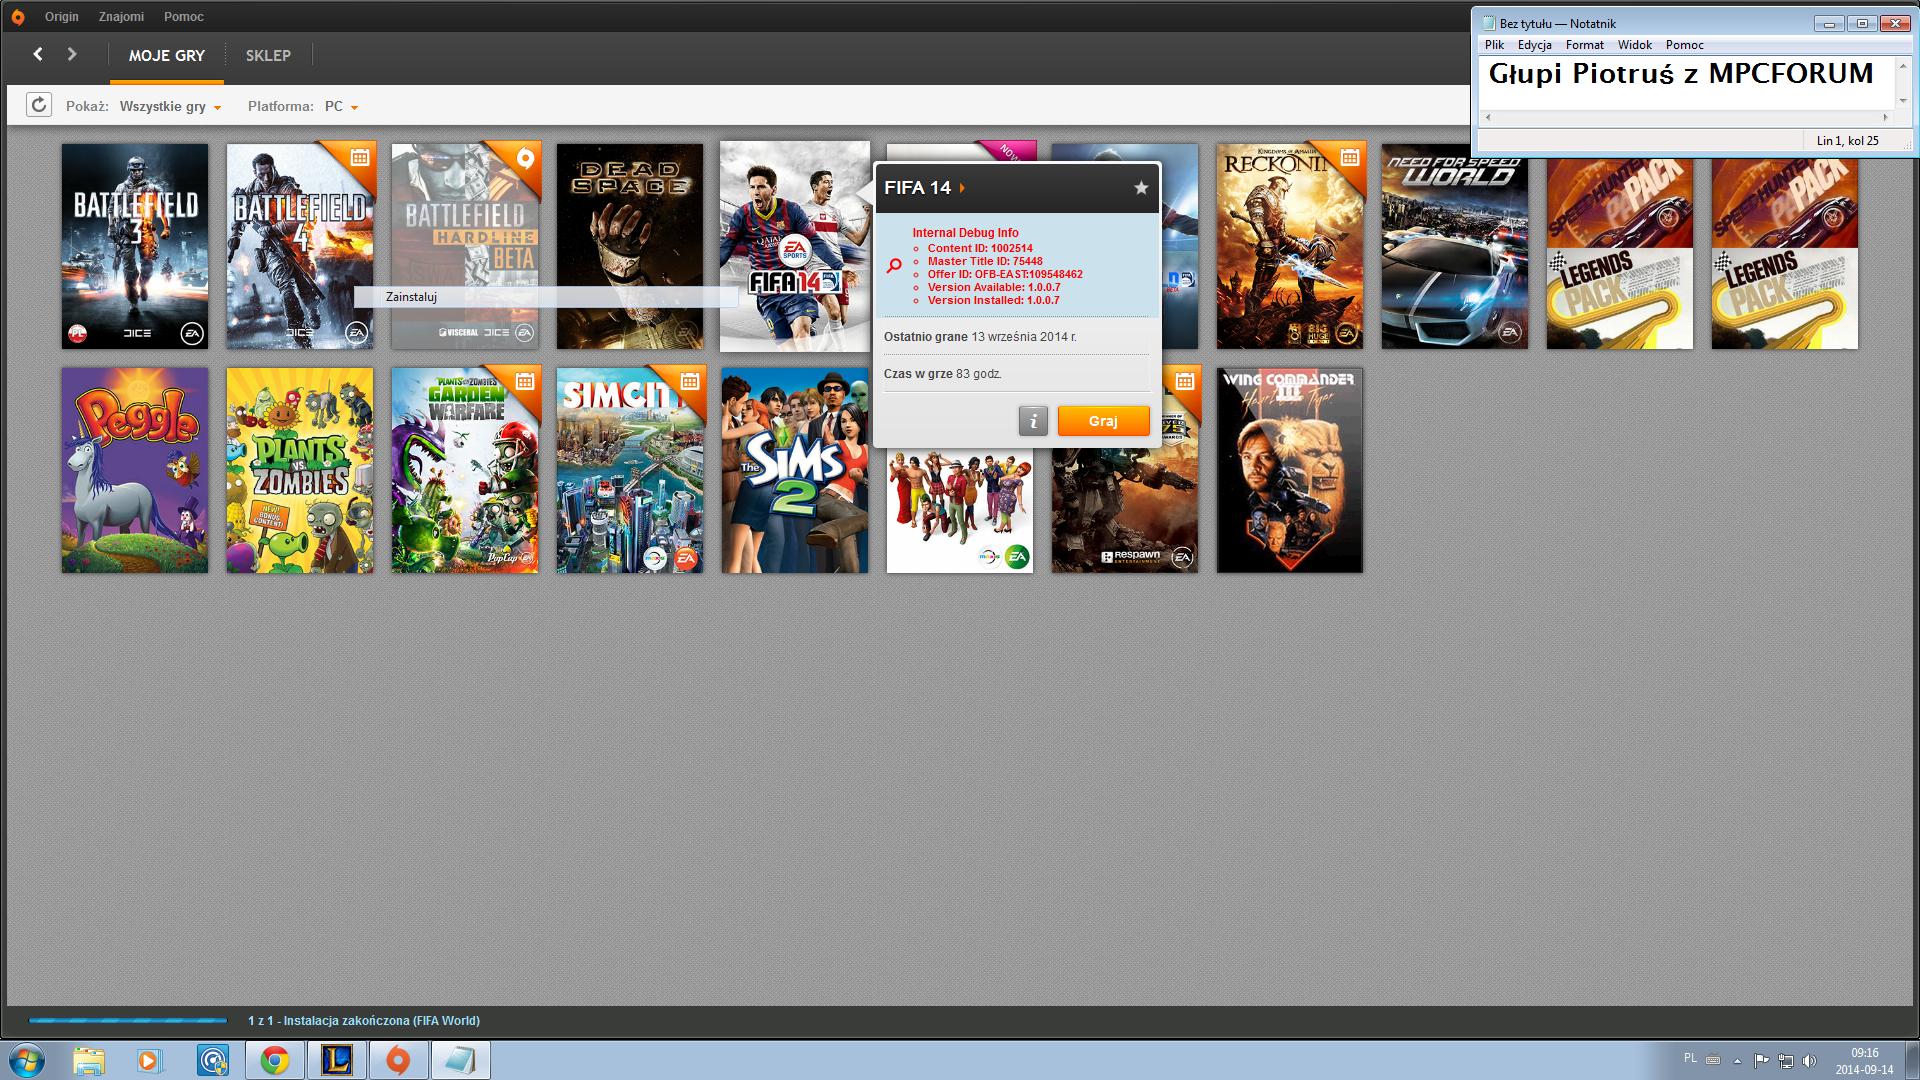Switch to MOJE GRY tab
1920x1080 pixels.
[x=167, y=56]
